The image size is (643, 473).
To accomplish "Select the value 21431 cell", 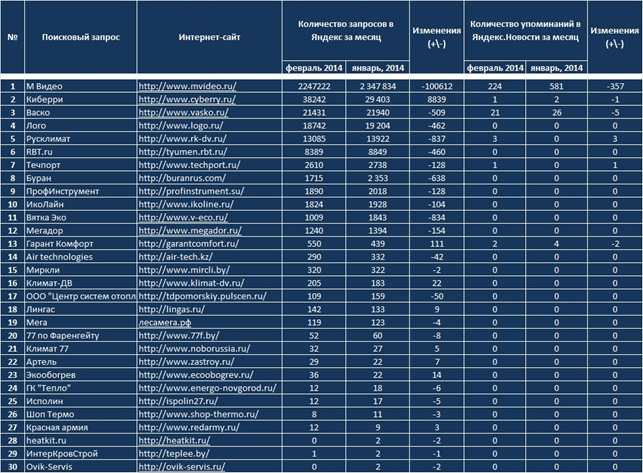I will (x=314, y=112).
